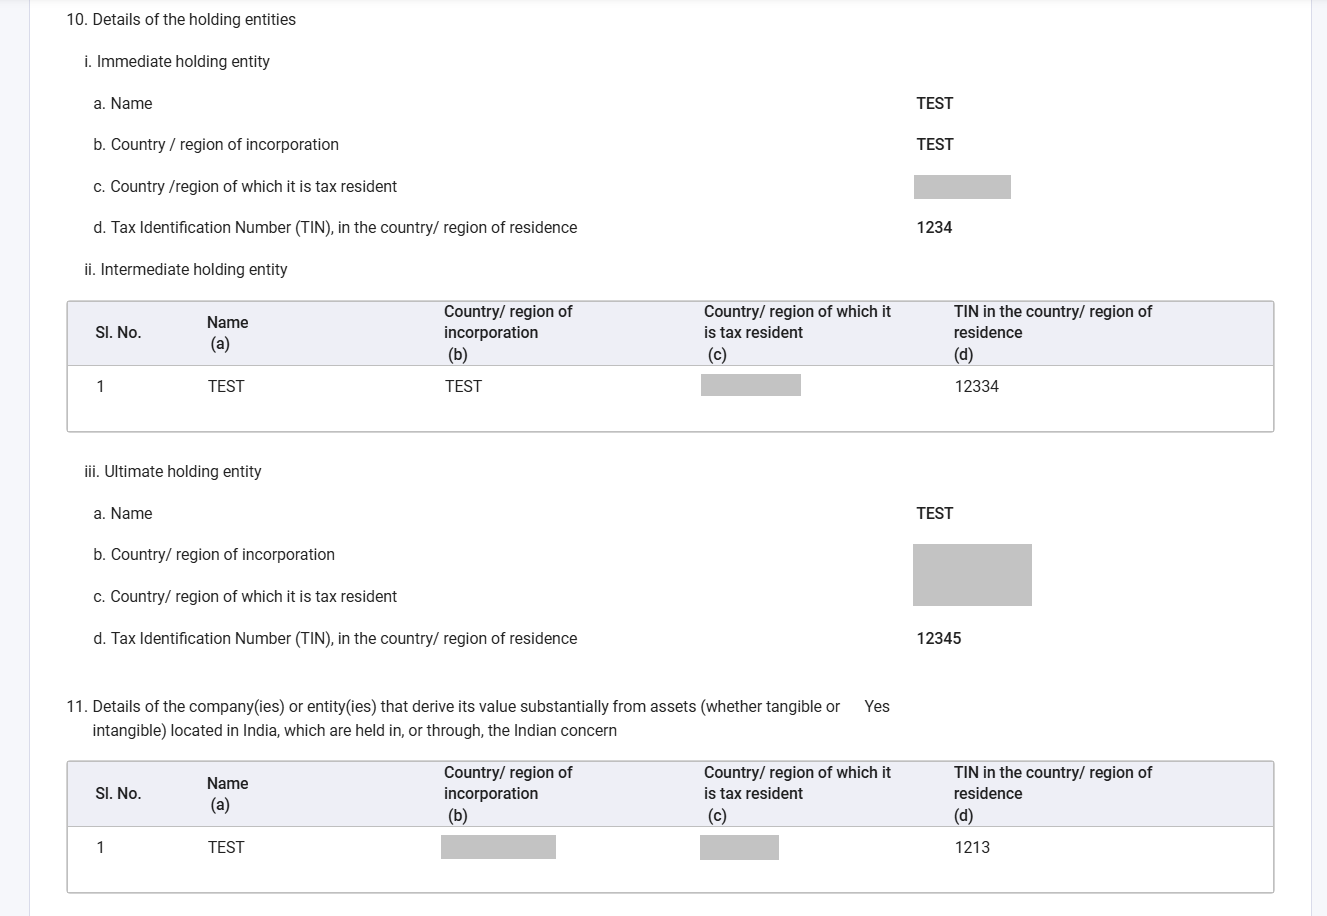Image resolution: width=1327 pixels, height=916 pixels.
Task: Click the Yes answer for question 11
Action: click(x=877, y=706)
